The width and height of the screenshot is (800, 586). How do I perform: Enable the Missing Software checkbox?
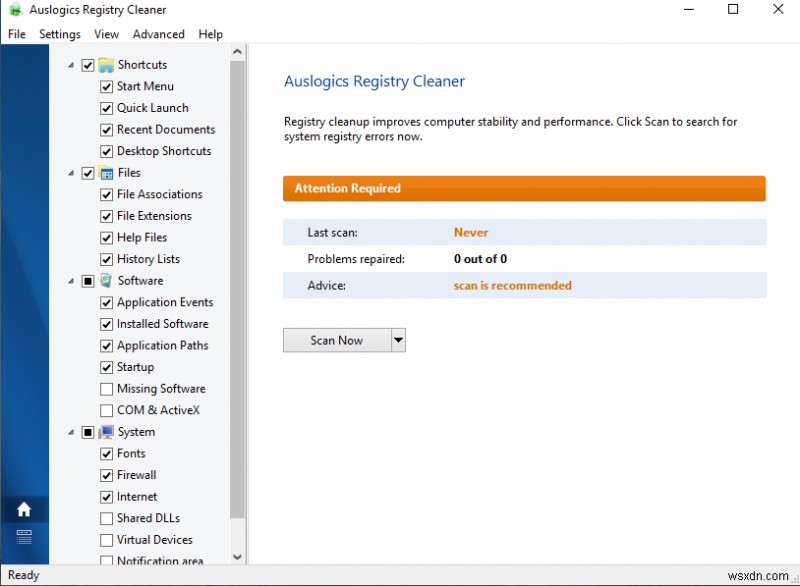107,389
